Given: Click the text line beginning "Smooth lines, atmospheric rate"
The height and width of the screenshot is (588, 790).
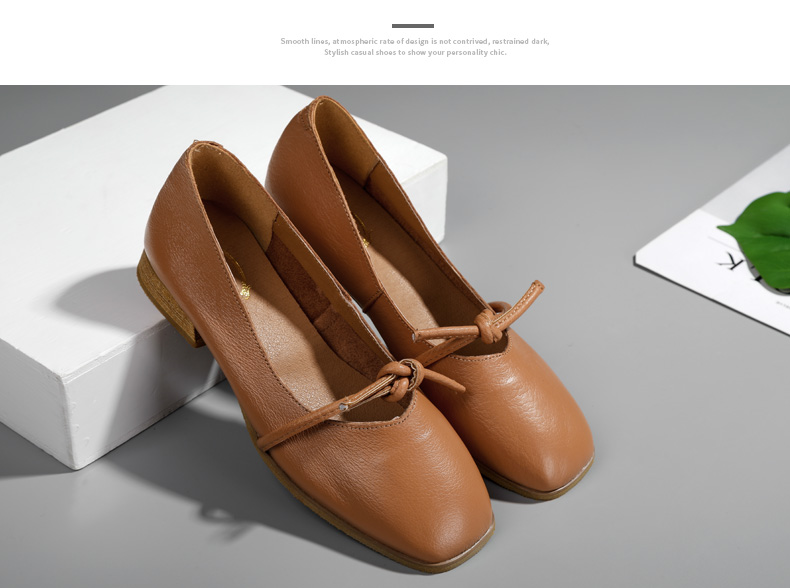Looking at the screenshot, I should [415, 41].
